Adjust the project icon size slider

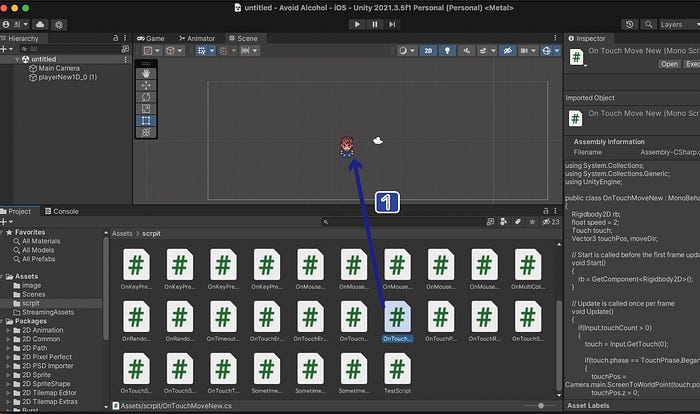pyautogui.click(x=541, y=406)
